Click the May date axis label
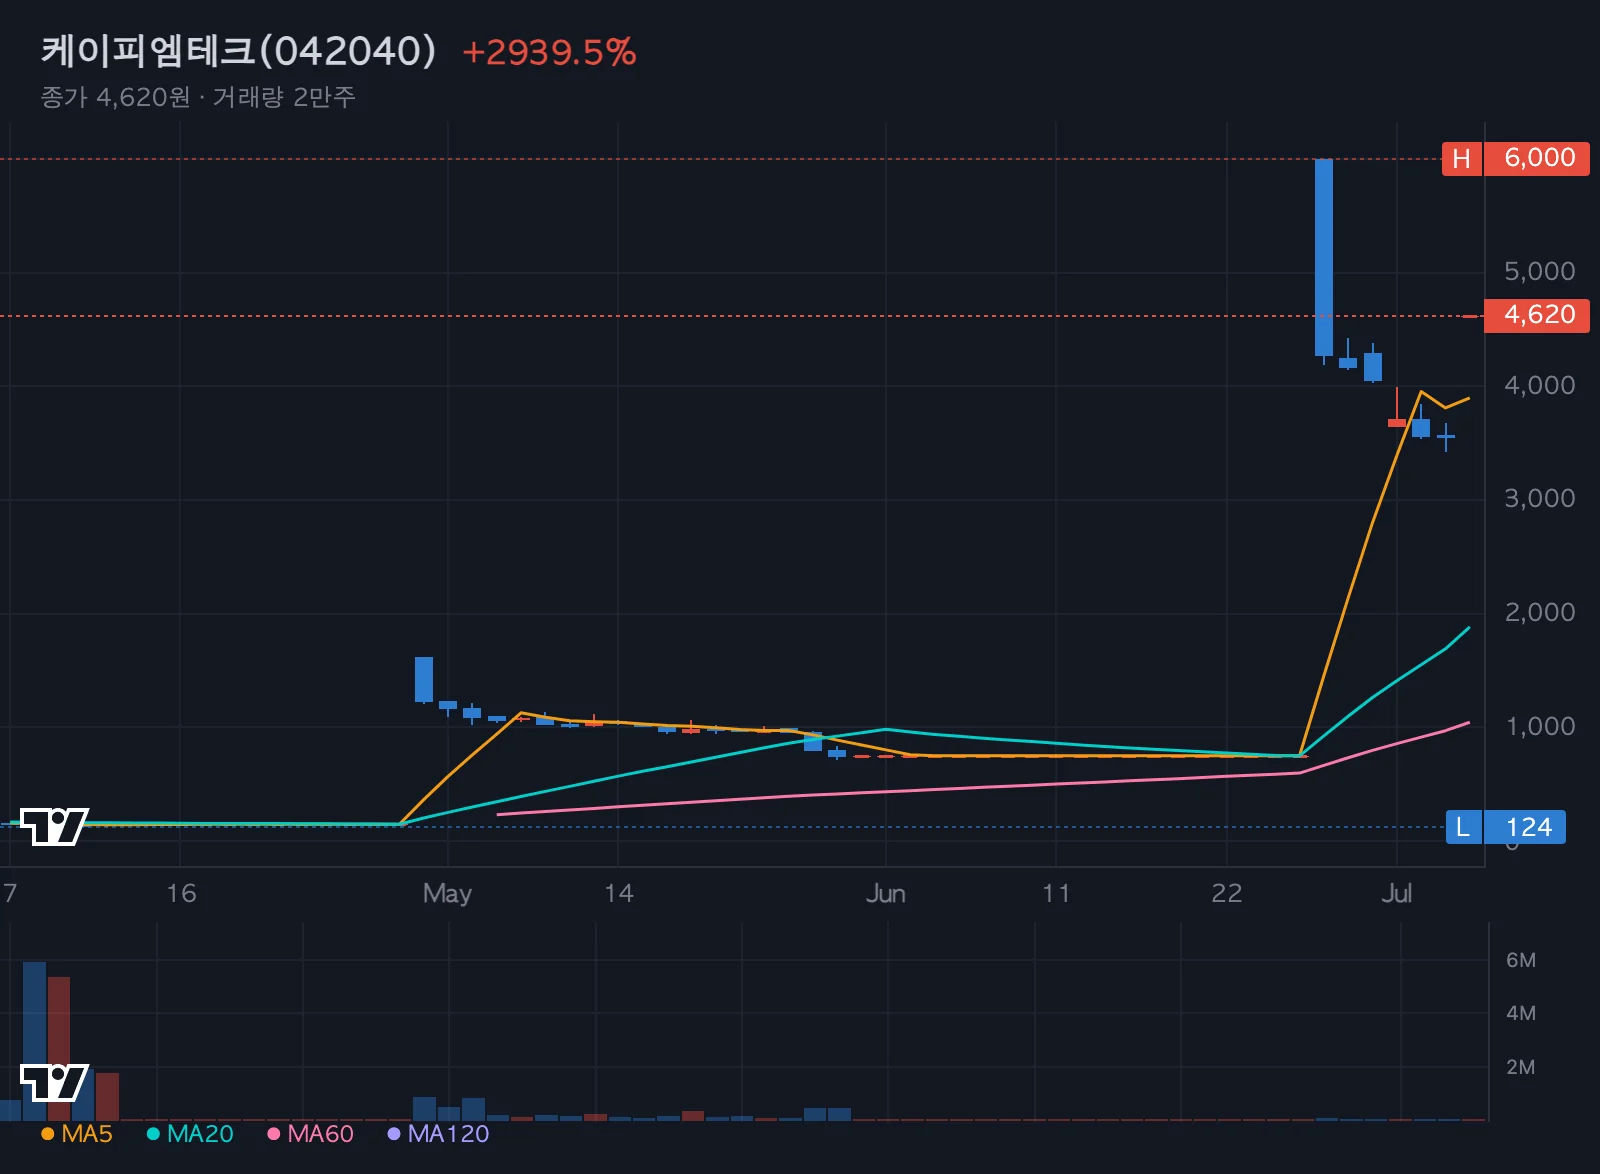The height and width of the screenshot is (1174, 1600). coord(447,893)
